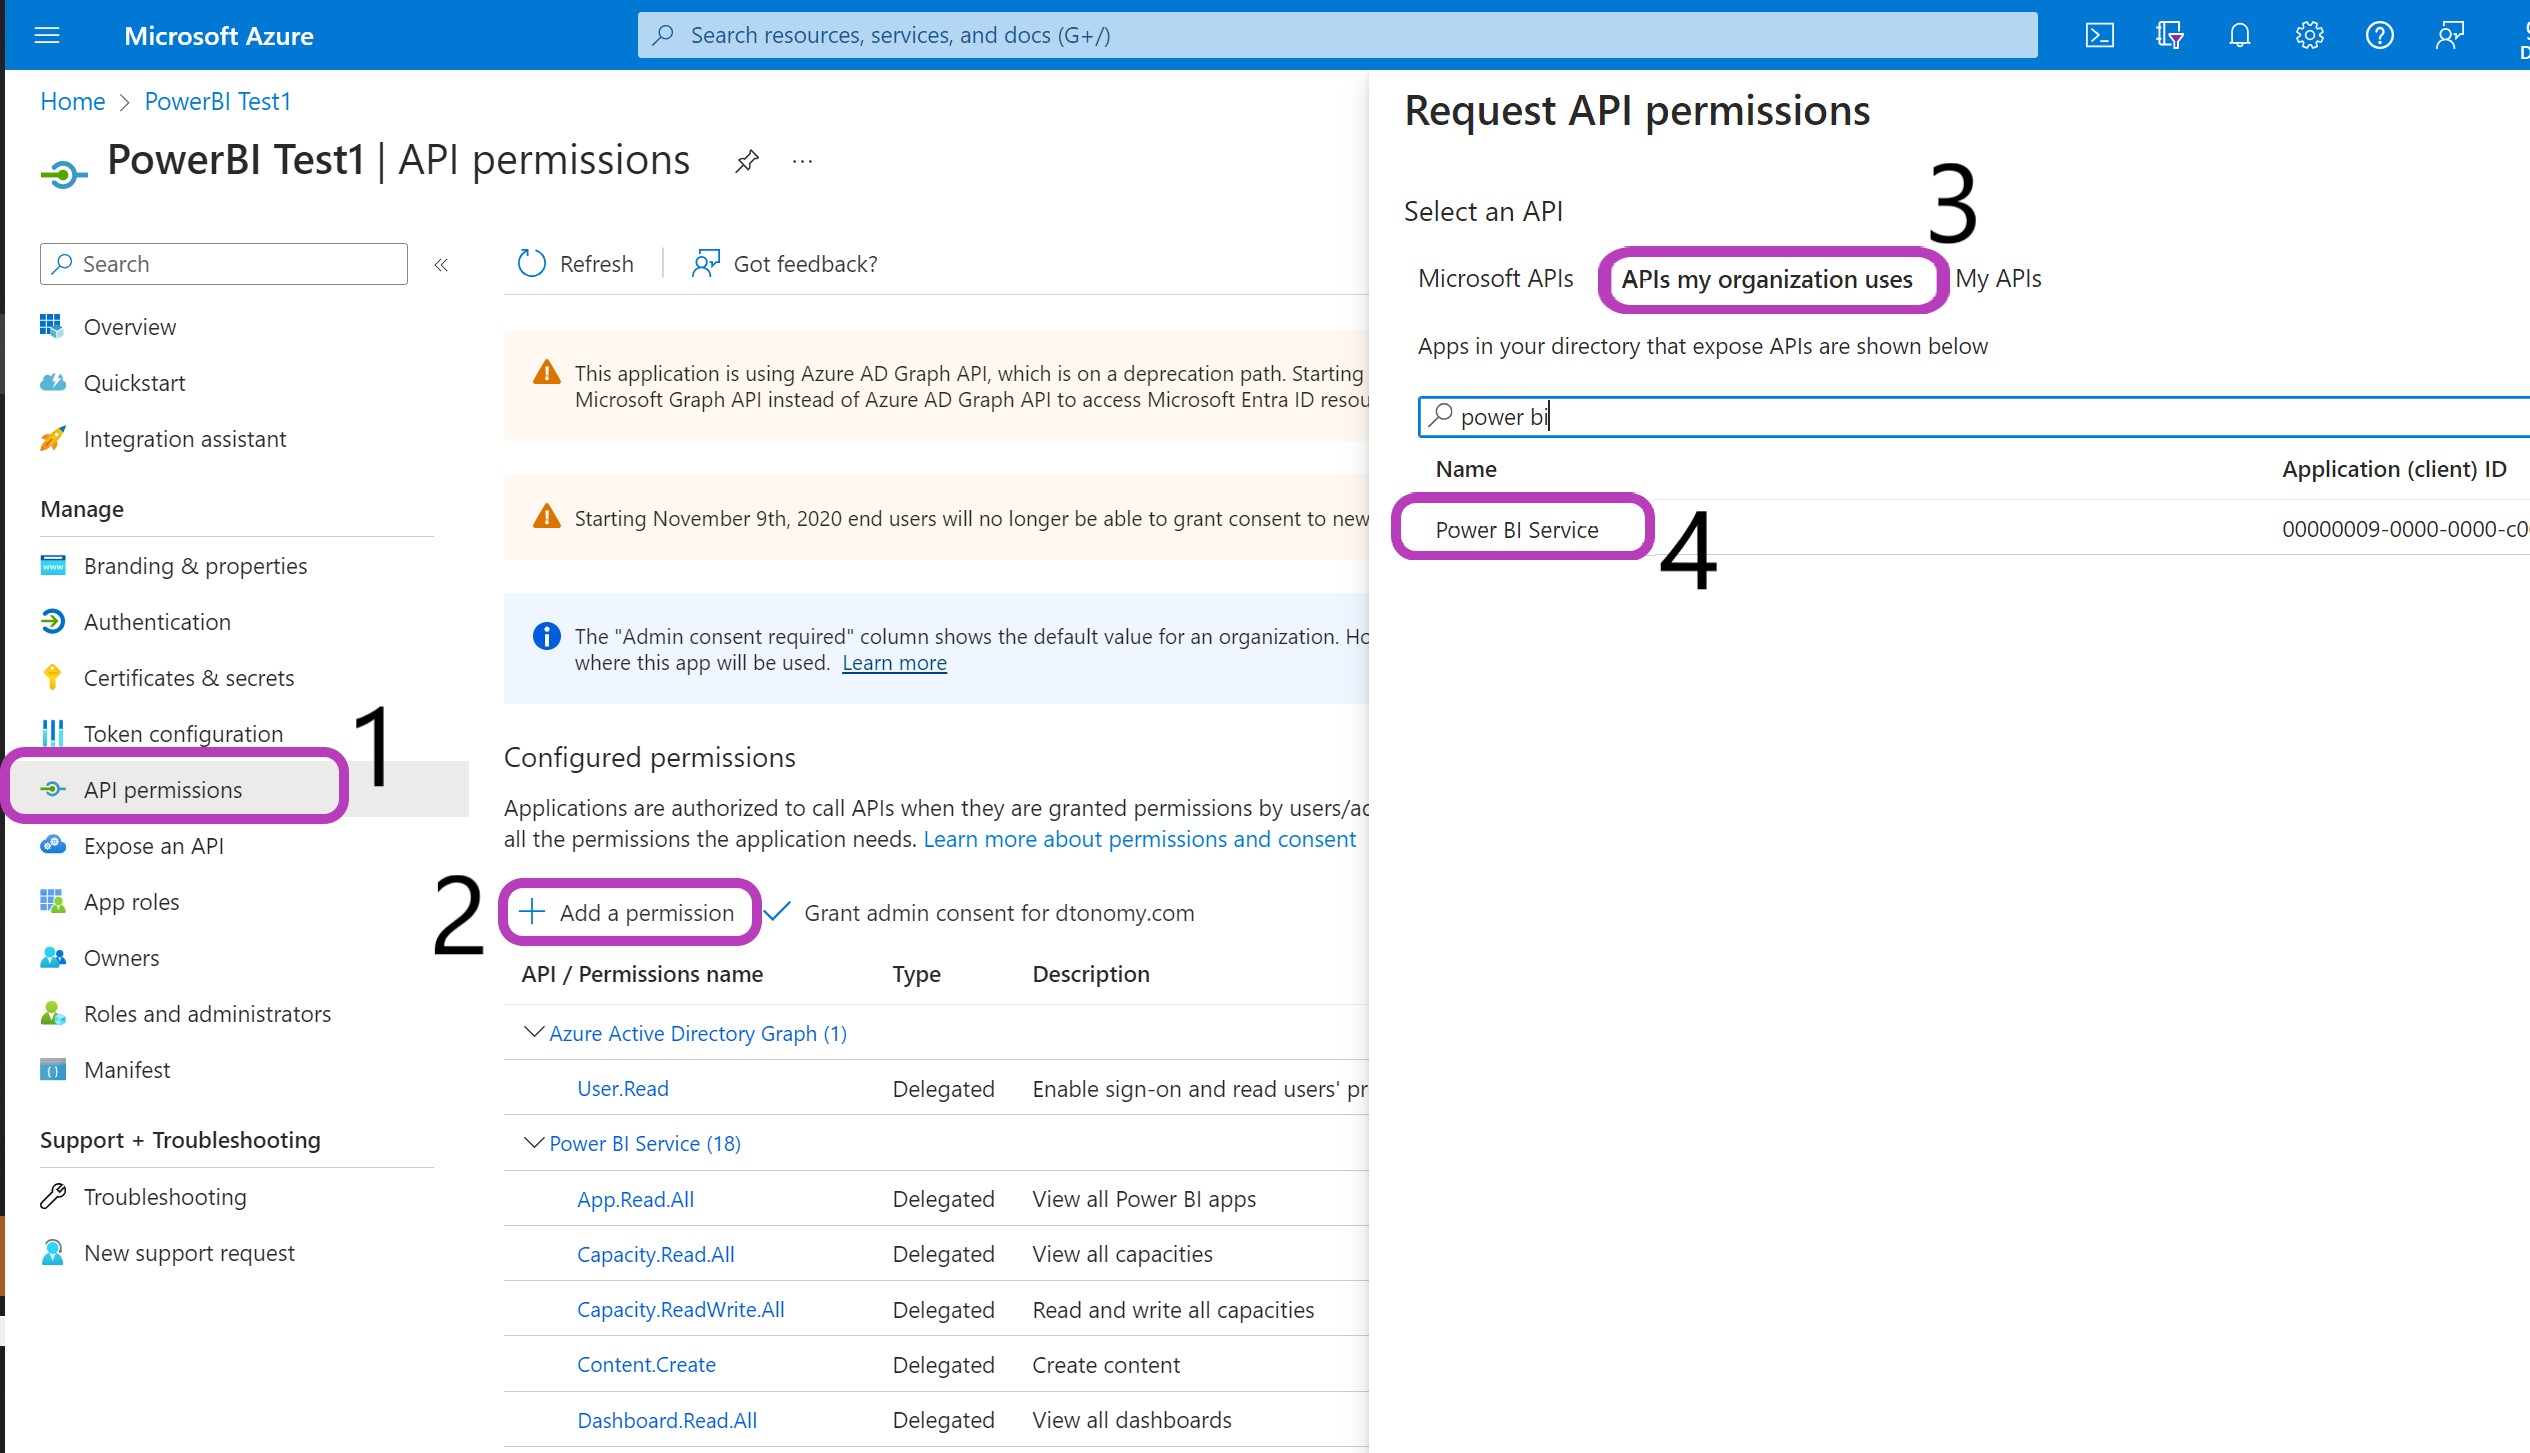Open Token configuration

pos(183,734)
